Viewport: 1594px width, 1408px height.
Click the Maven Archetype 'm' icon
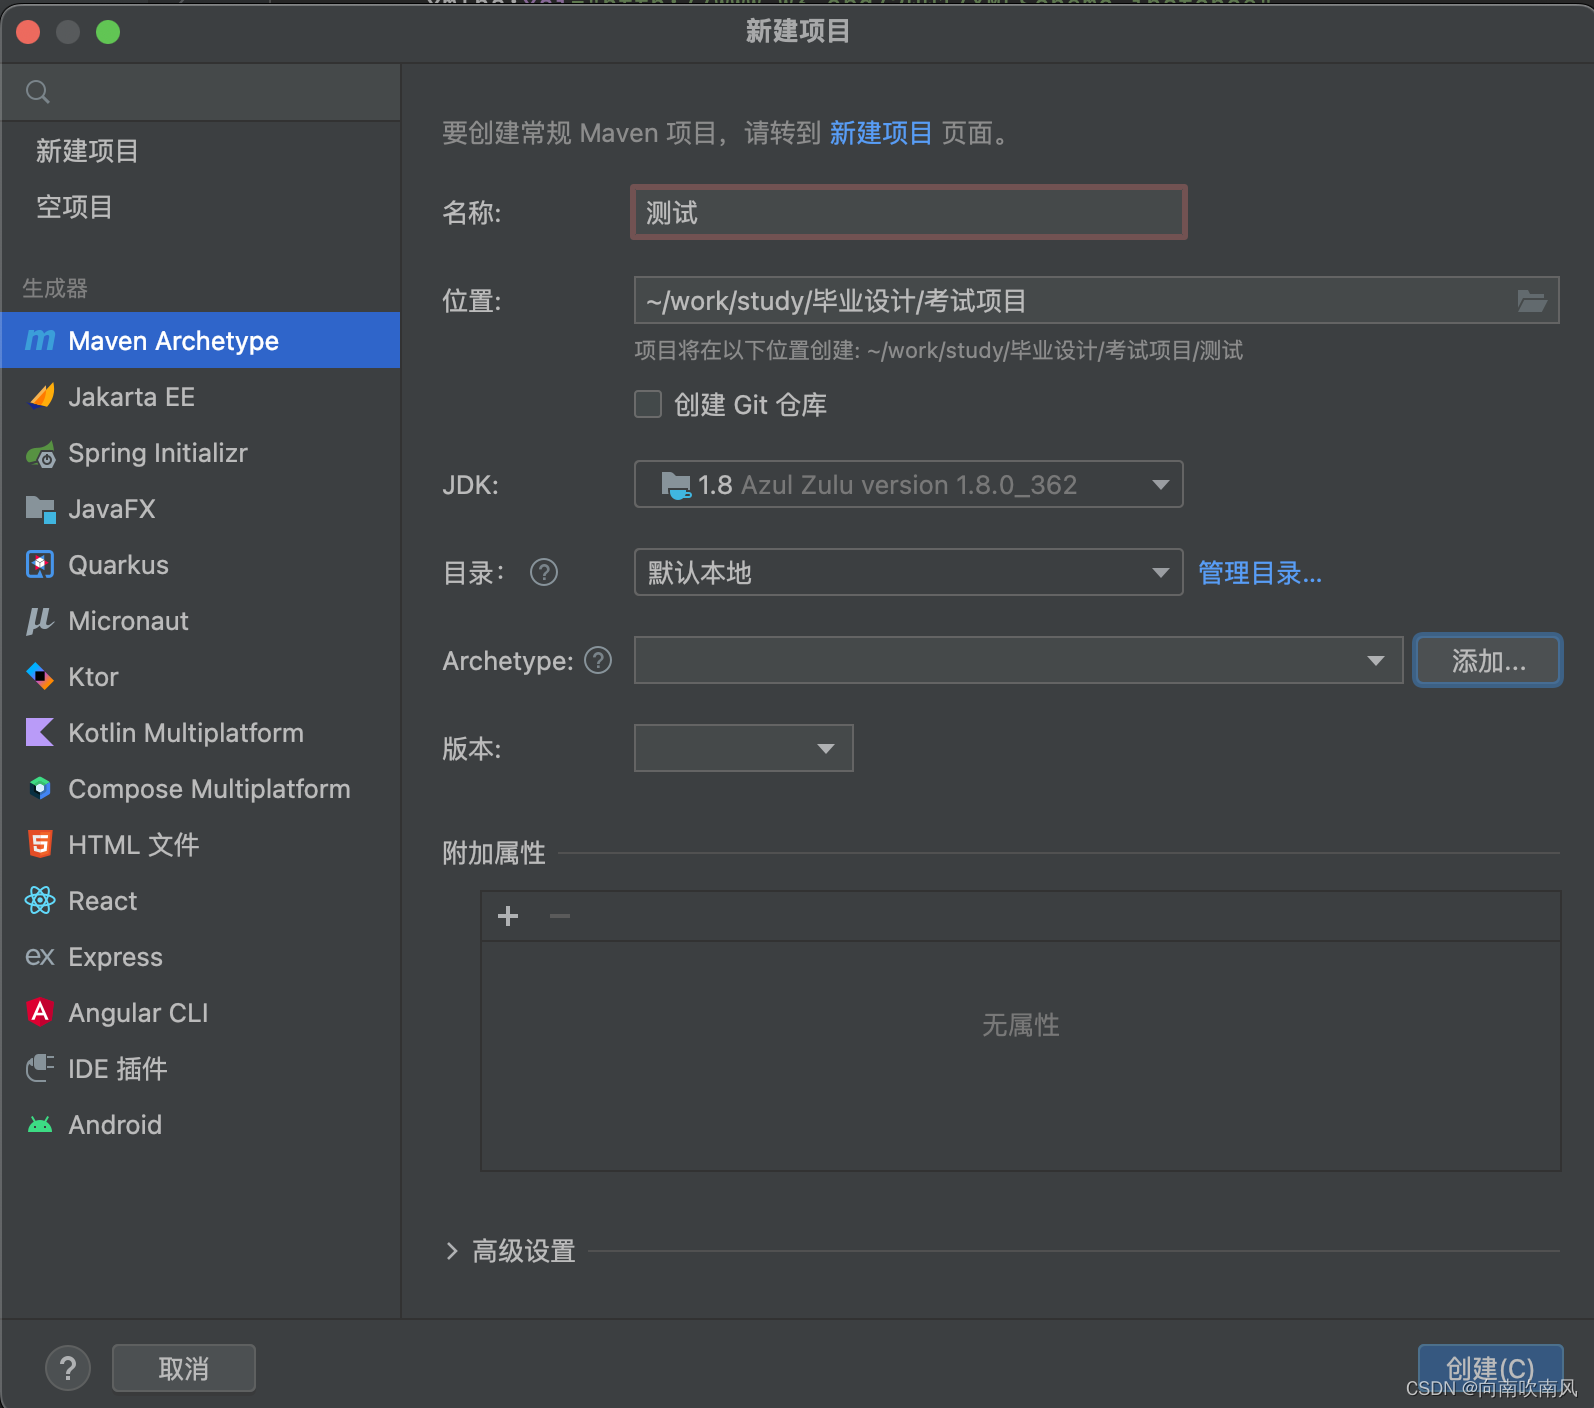point(40,341)
